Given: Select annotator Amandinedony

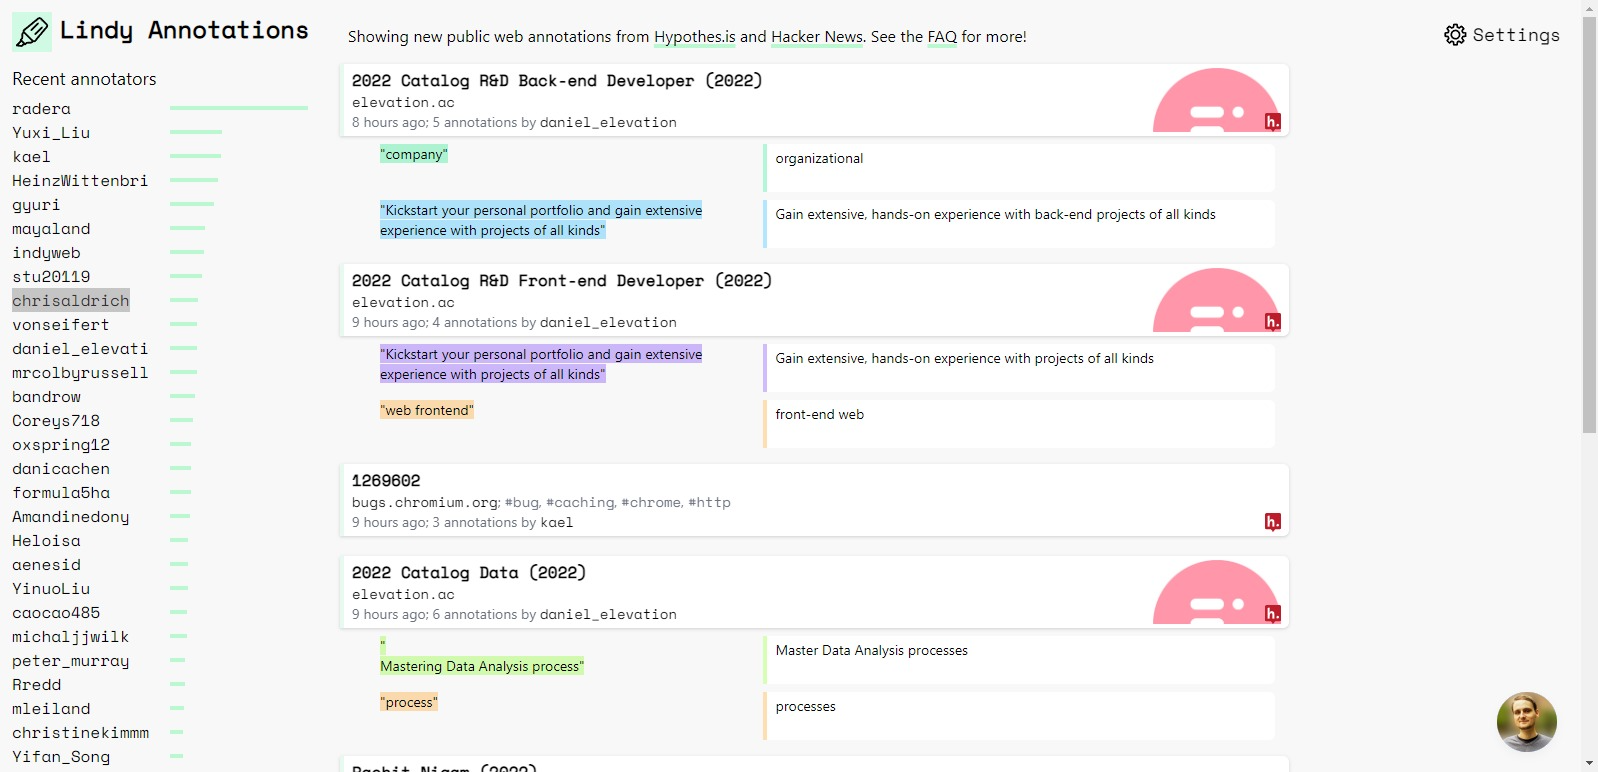Looking at the screenshot, I should 71,517.
